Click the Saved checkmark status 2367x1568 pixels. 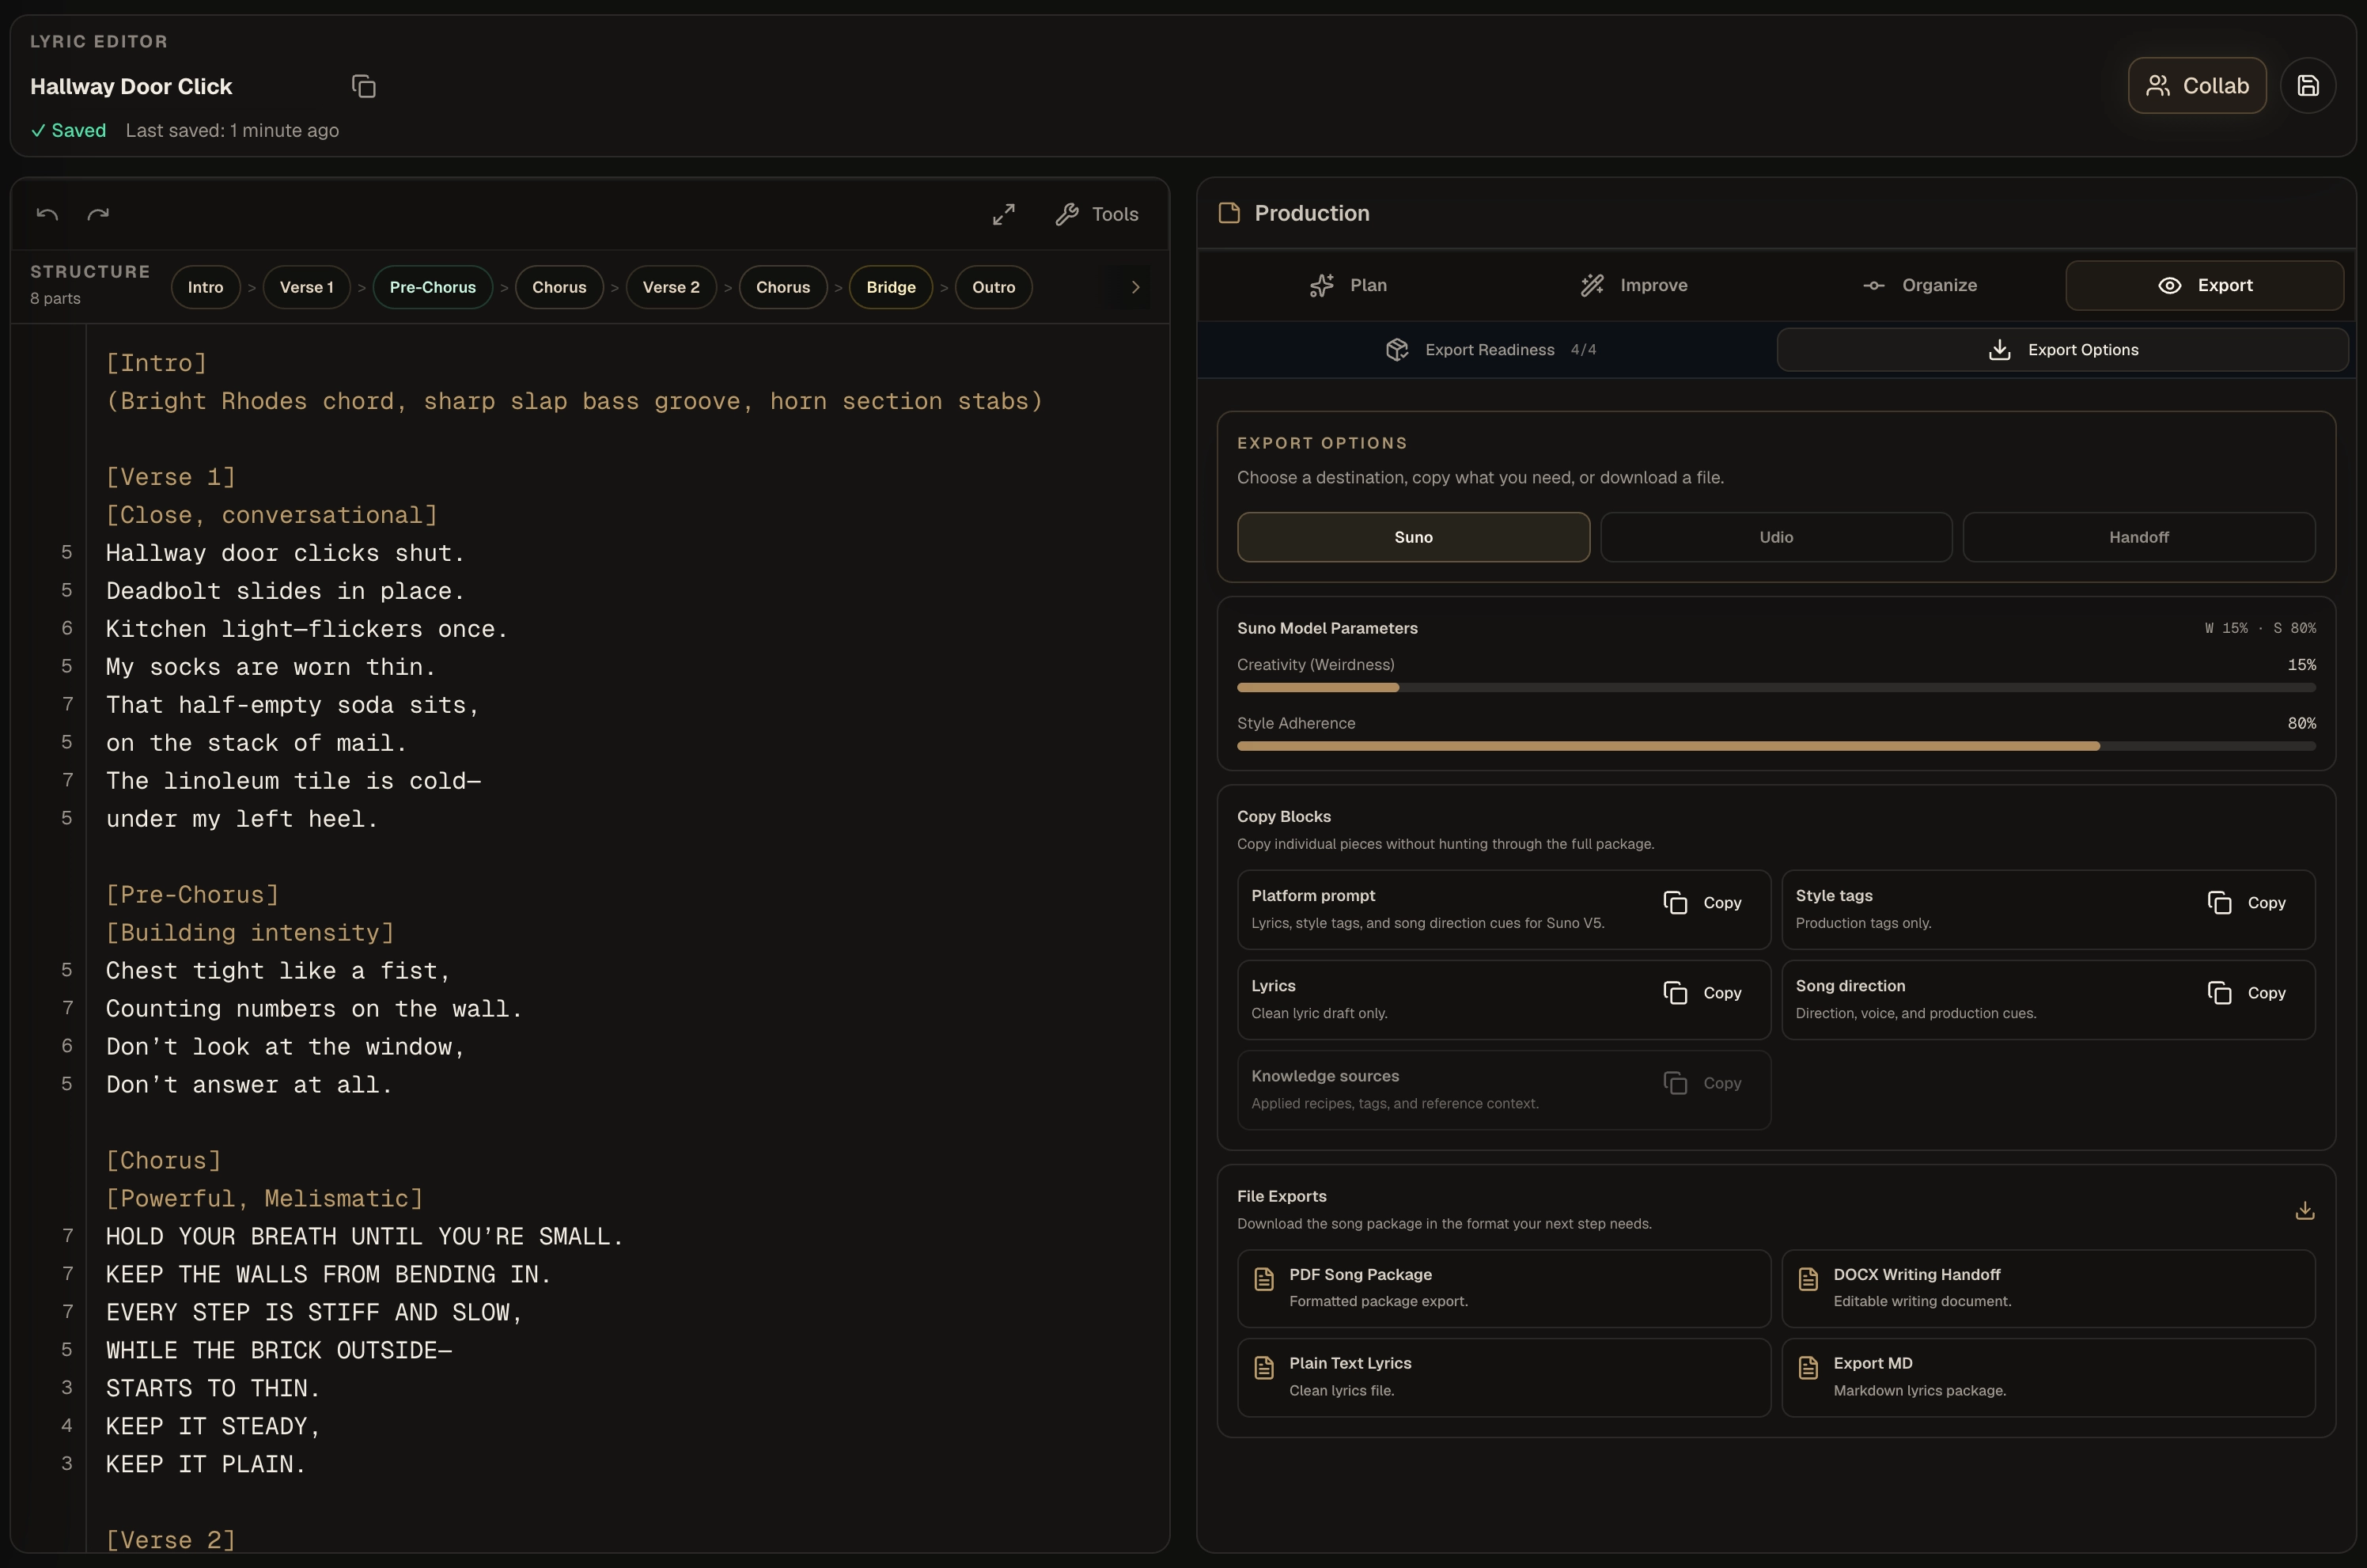click(x=68, y=131)
